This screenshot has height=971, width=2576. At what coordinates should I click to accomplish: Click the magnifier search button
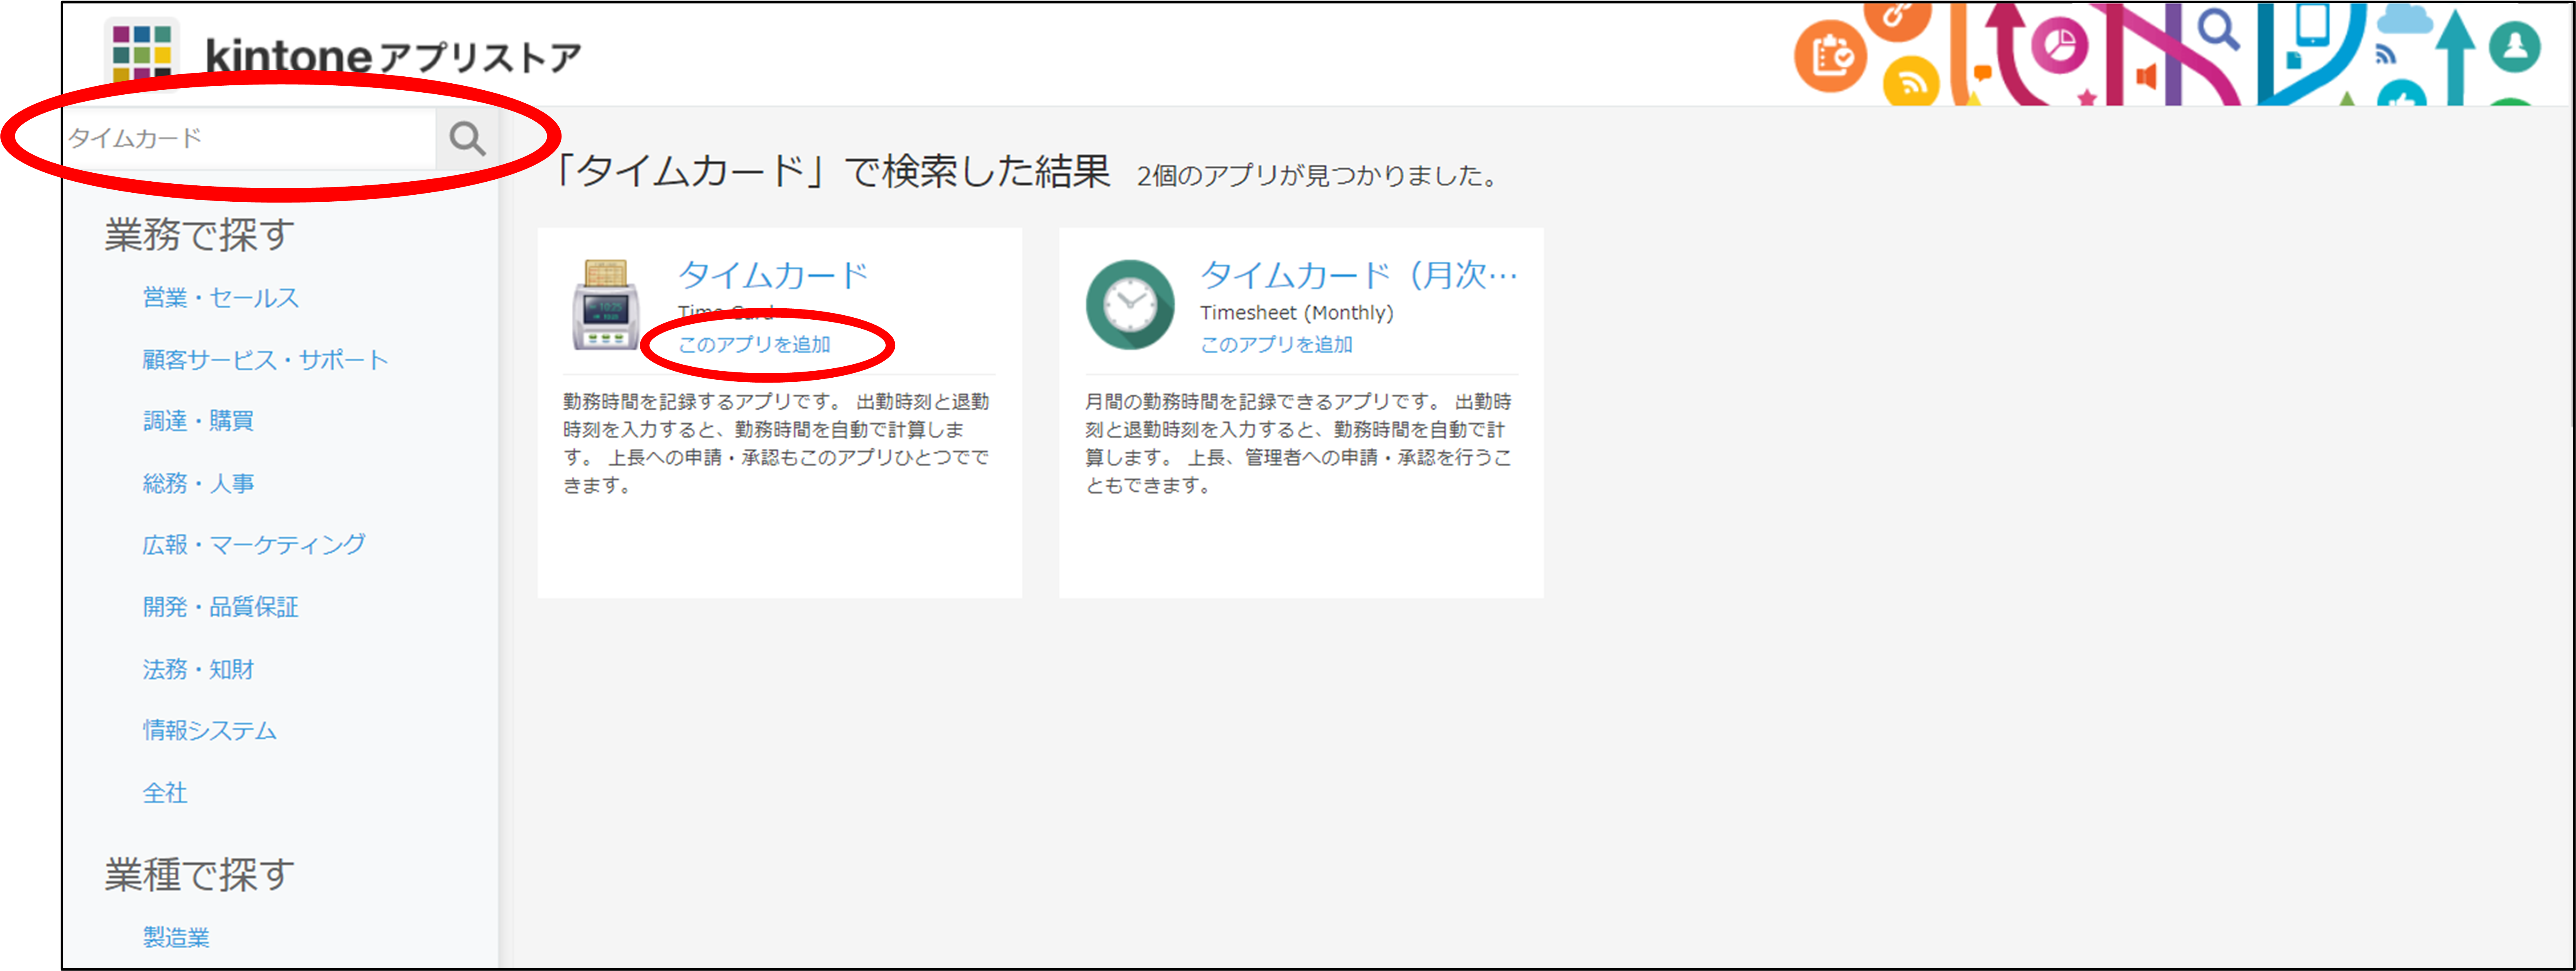pyautogui.click(x=467, y=139)
